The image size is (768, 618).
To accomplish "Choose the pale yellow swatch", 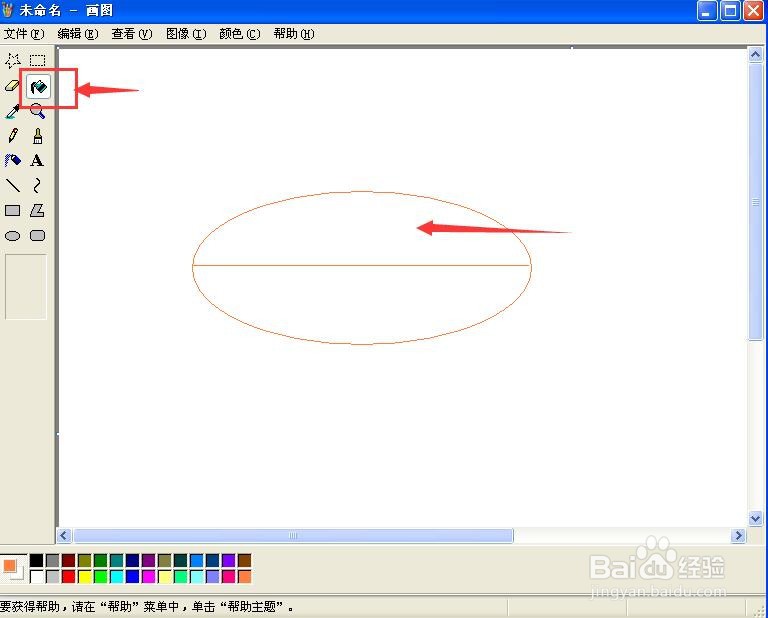I will click(x=165, y=576).
